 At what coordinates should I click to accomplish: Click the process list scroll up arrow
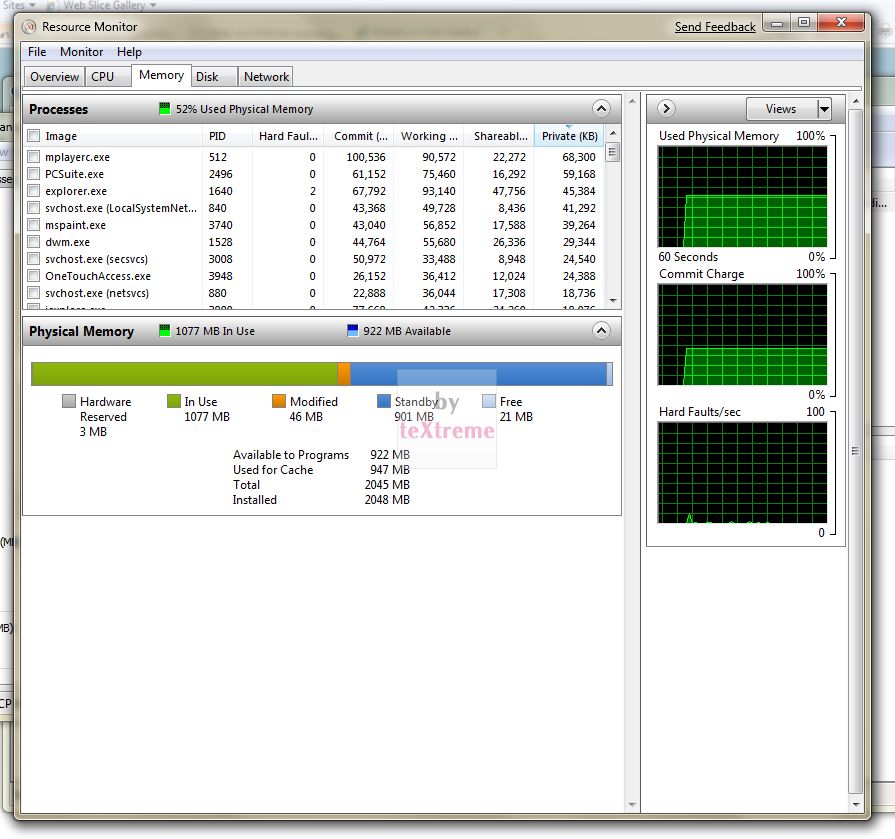(613, 133)
